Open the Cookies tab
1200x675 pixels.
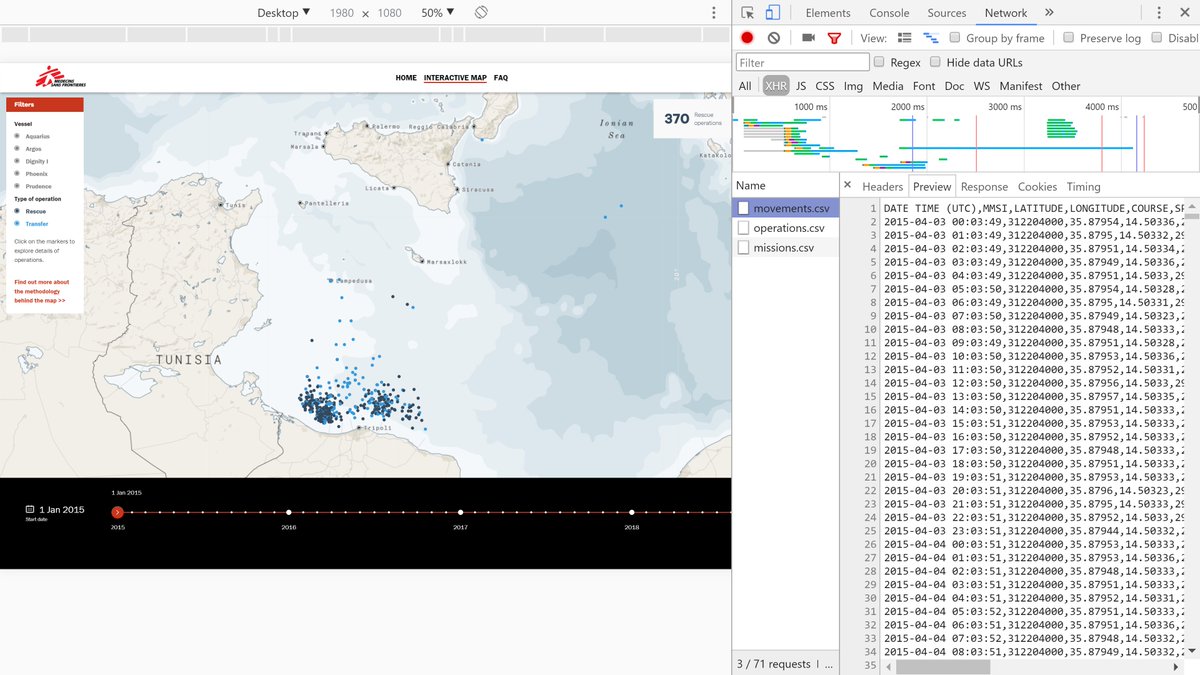1037,186
